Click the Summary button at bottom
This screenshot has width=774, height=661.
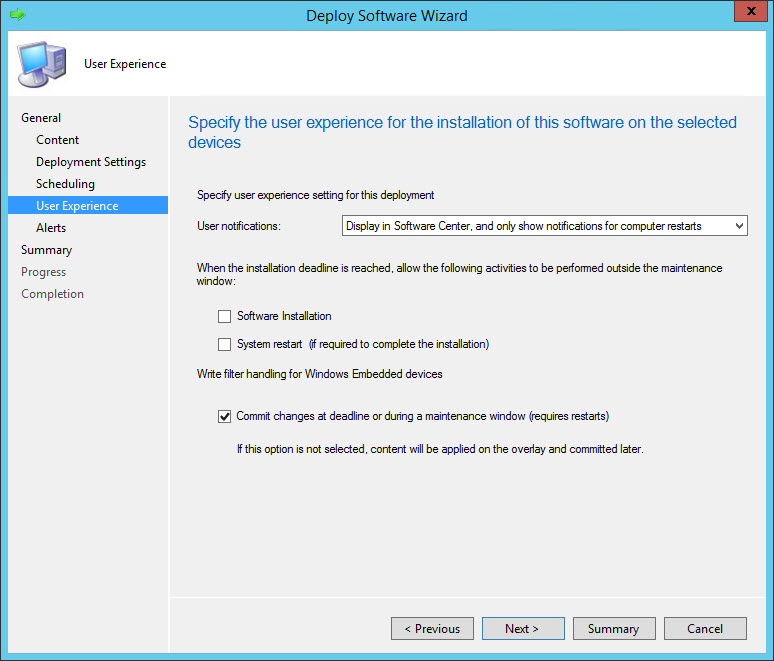click(x=613, y=629)
